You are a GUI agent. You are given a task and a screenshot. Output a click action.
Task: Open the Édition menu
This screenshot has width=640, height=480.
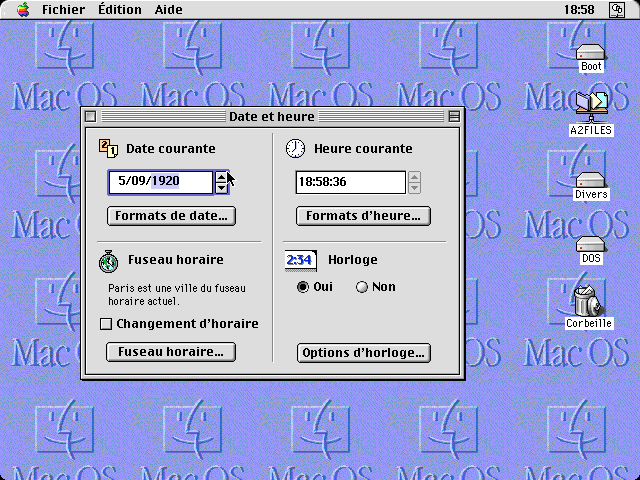[x=120, y=9]
